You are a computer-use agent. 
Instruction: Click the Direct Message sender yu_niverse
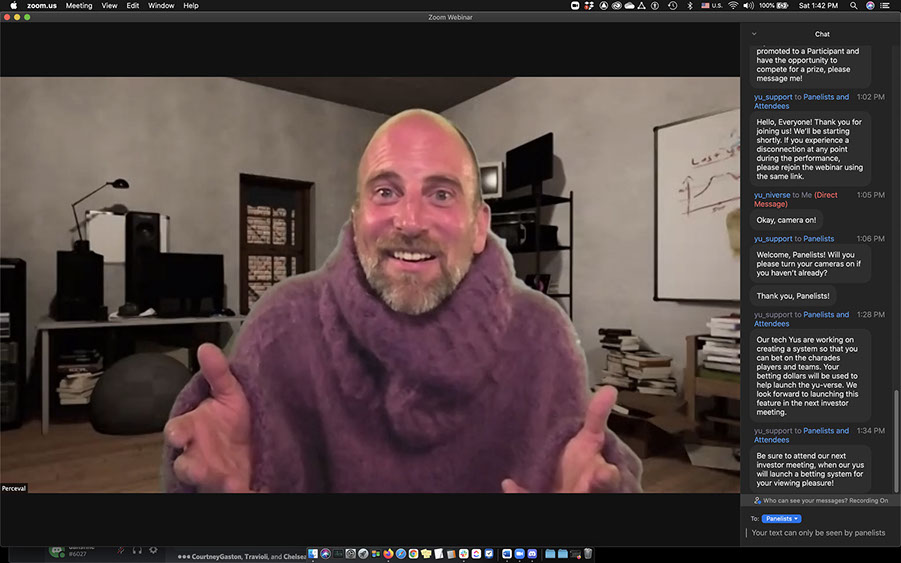772,195
